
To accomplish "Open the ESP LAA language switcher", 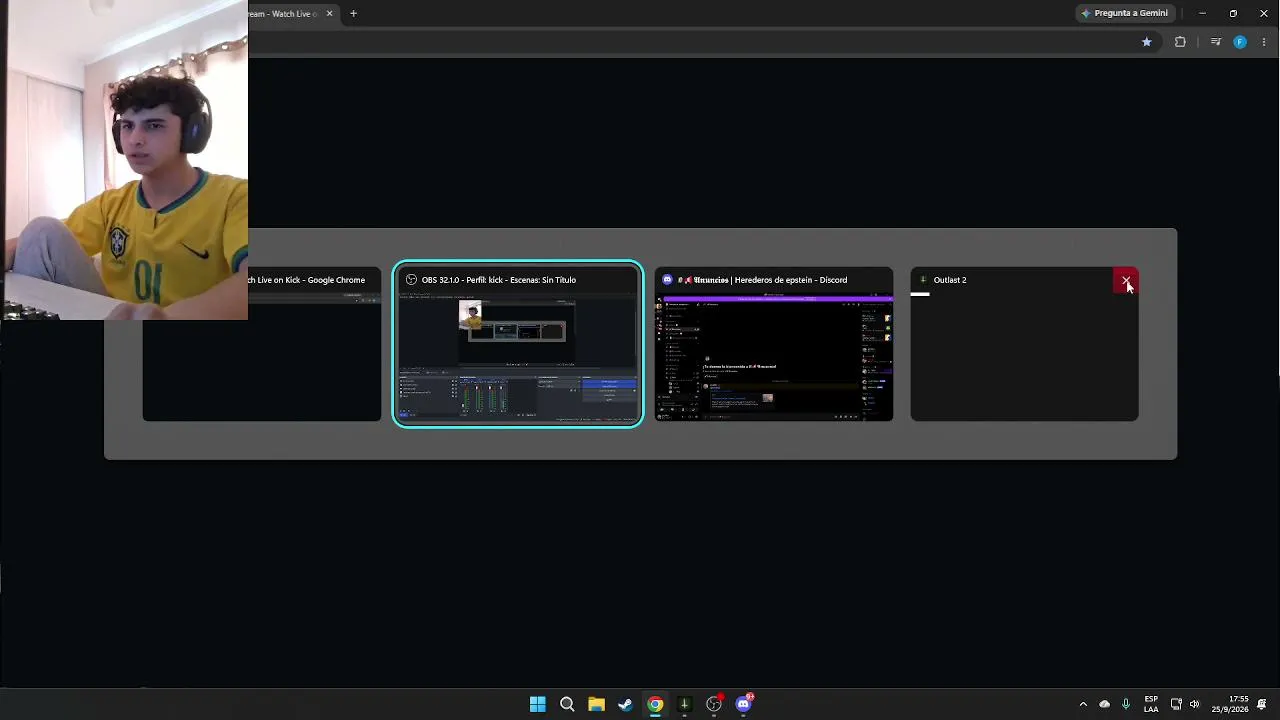I will tap(1151, 704).
